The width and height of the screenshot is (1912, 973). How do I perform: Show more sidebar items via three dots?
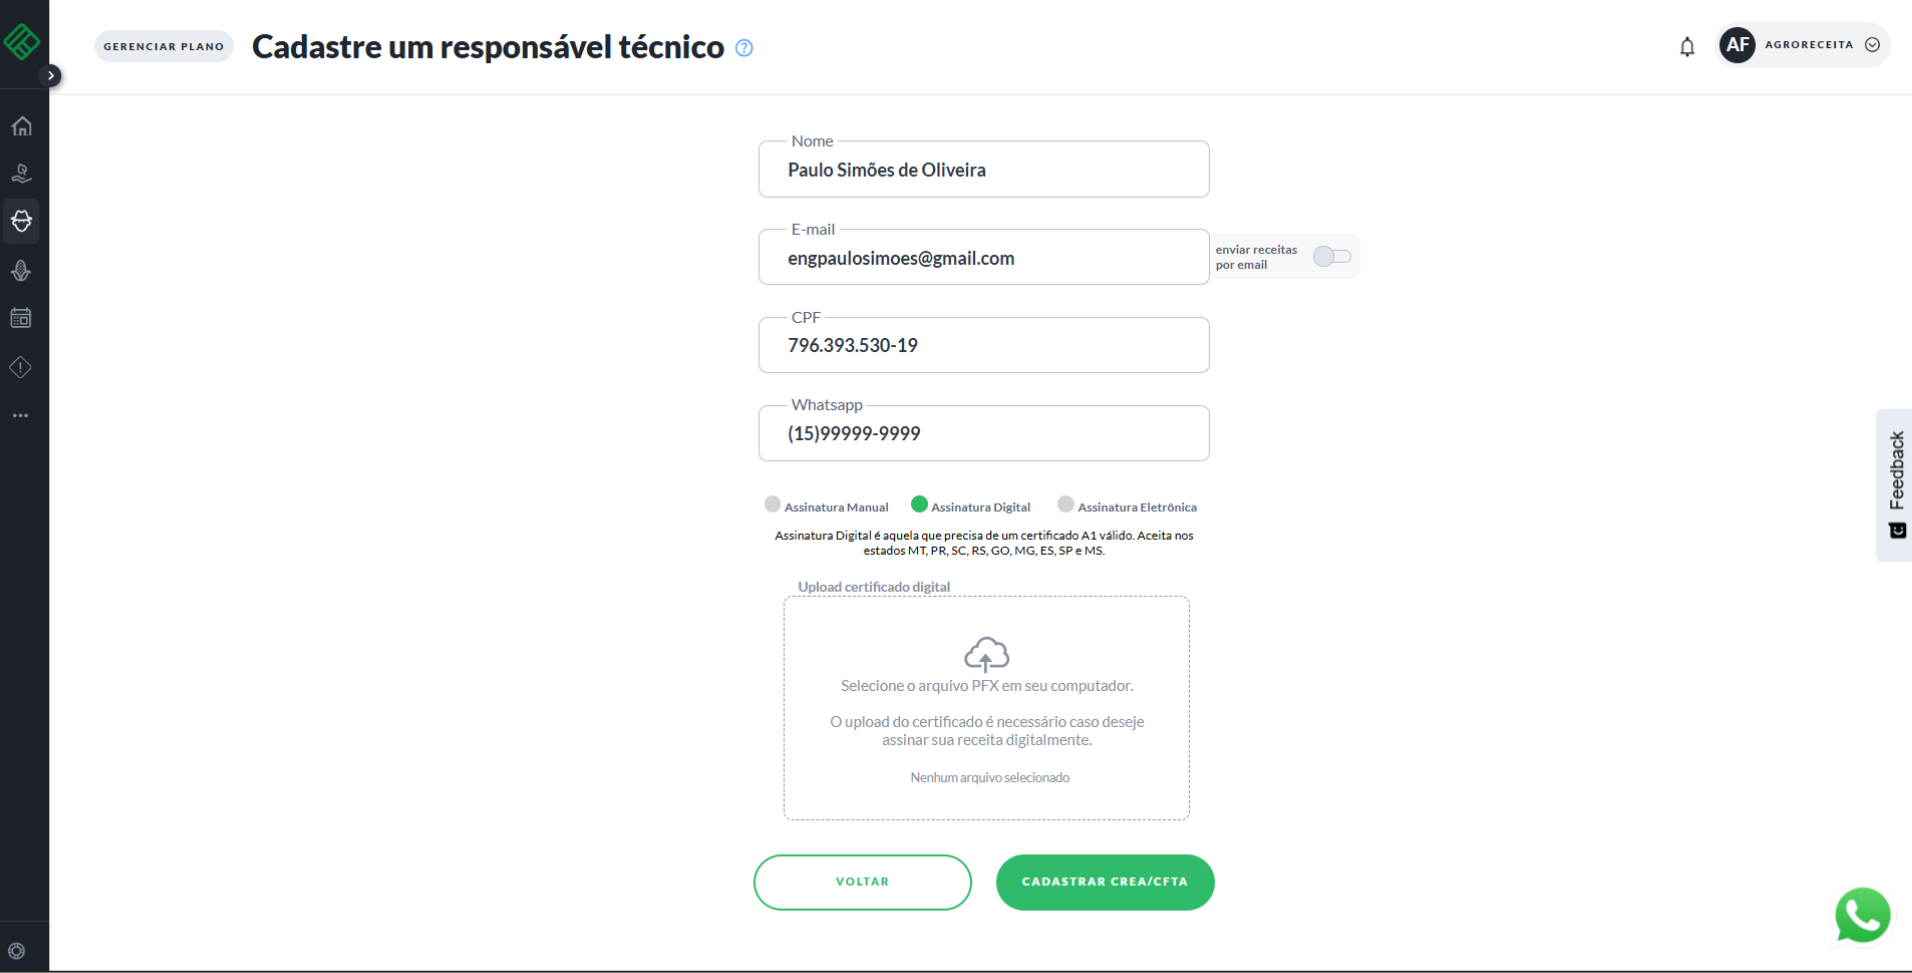21,415
